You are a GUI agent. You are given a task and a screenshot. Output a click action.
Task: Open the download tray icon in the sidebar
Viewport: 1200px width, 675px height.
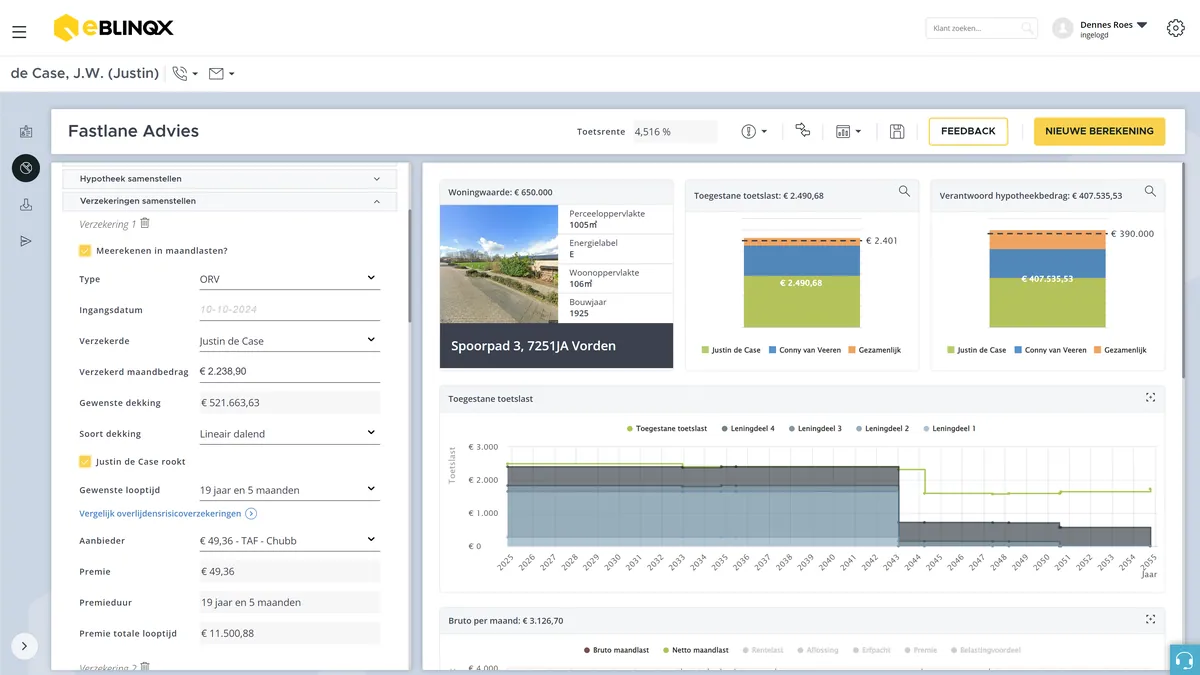click(x=26, y=205)
